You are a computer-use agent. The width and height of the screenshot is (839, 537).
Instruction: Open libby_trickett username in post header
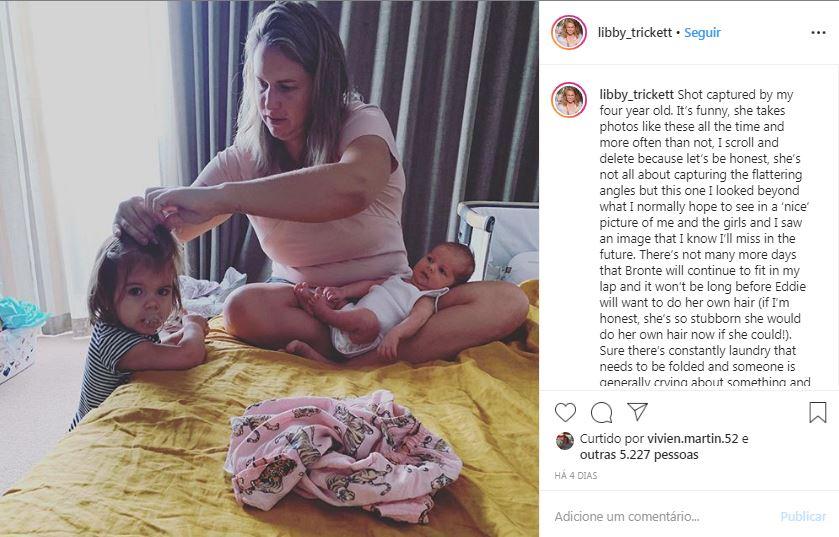635,33
